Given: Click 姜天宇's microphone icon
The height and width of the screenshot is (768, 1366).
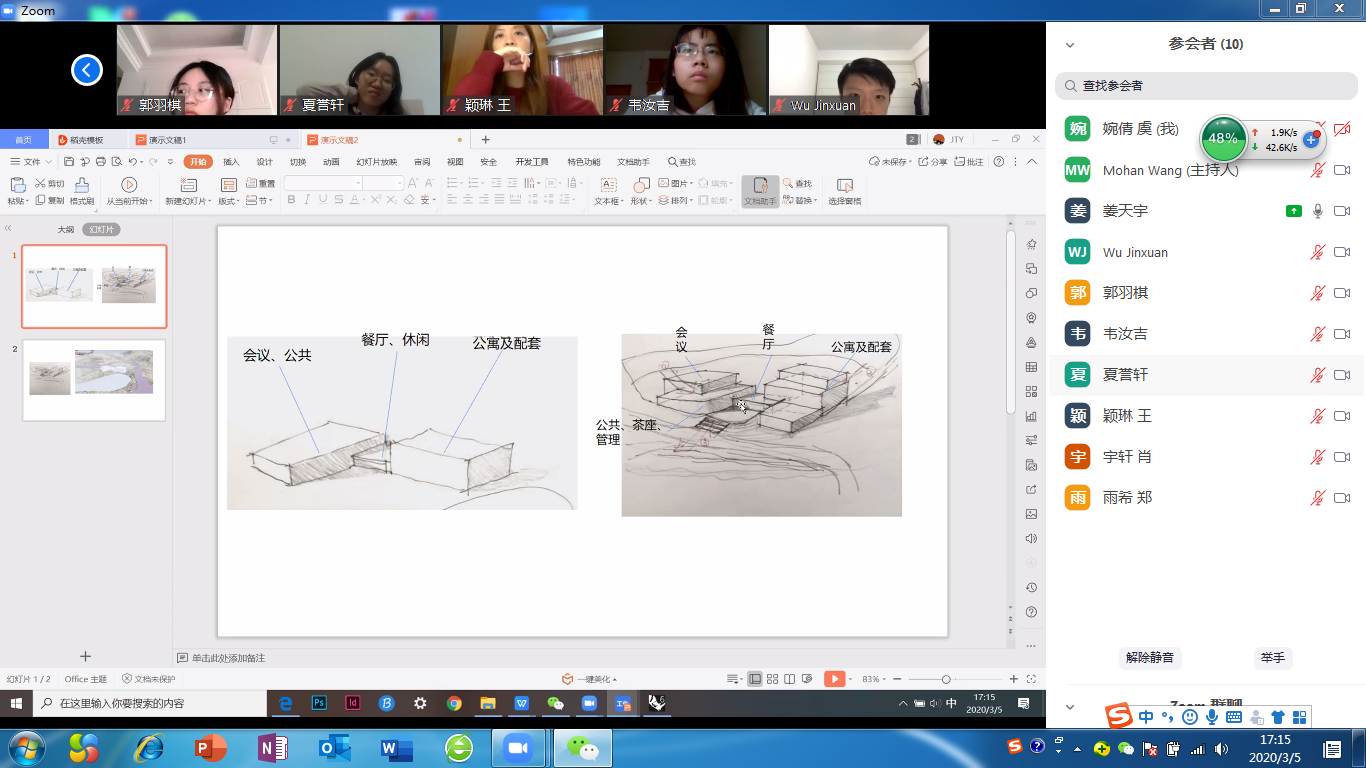Looking at the screenshot, I should point(1318,211).
